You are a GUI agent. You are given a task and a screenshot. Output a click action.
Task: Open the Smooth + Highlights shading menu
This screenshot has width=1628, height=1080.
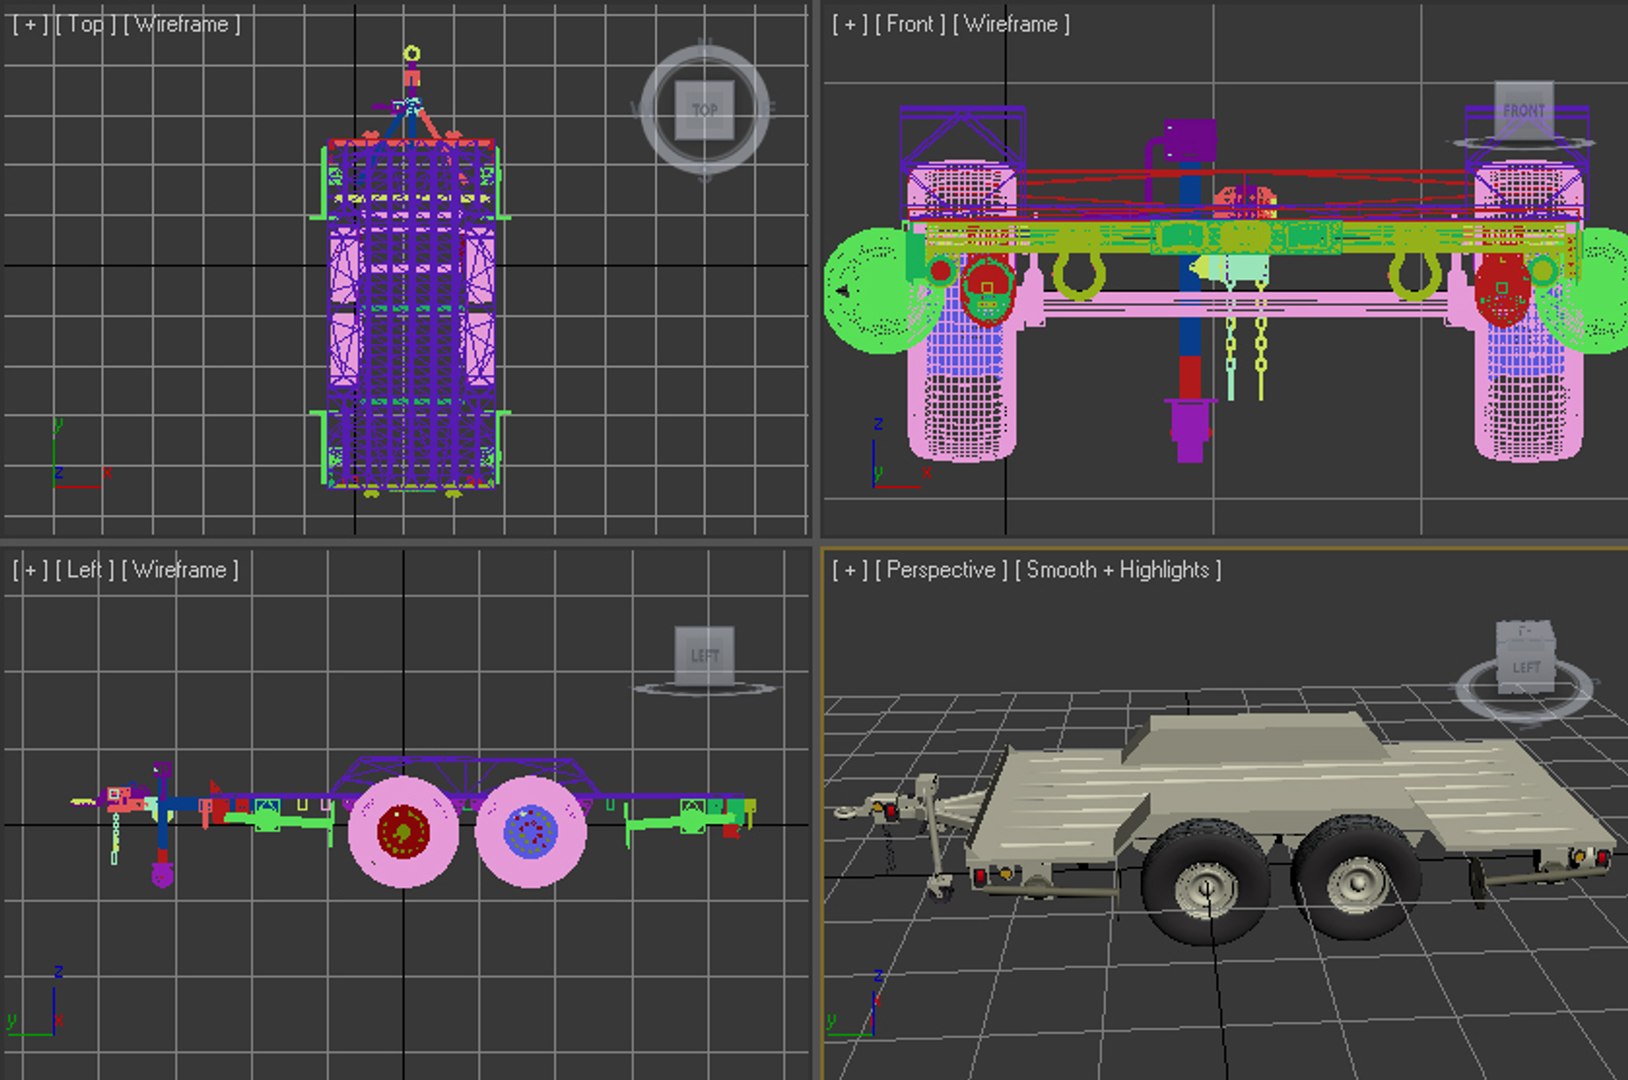[1118, 570]
